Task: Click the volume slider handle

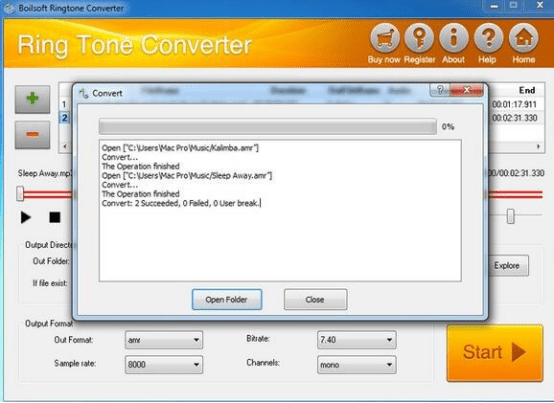Action: (511, 216)
